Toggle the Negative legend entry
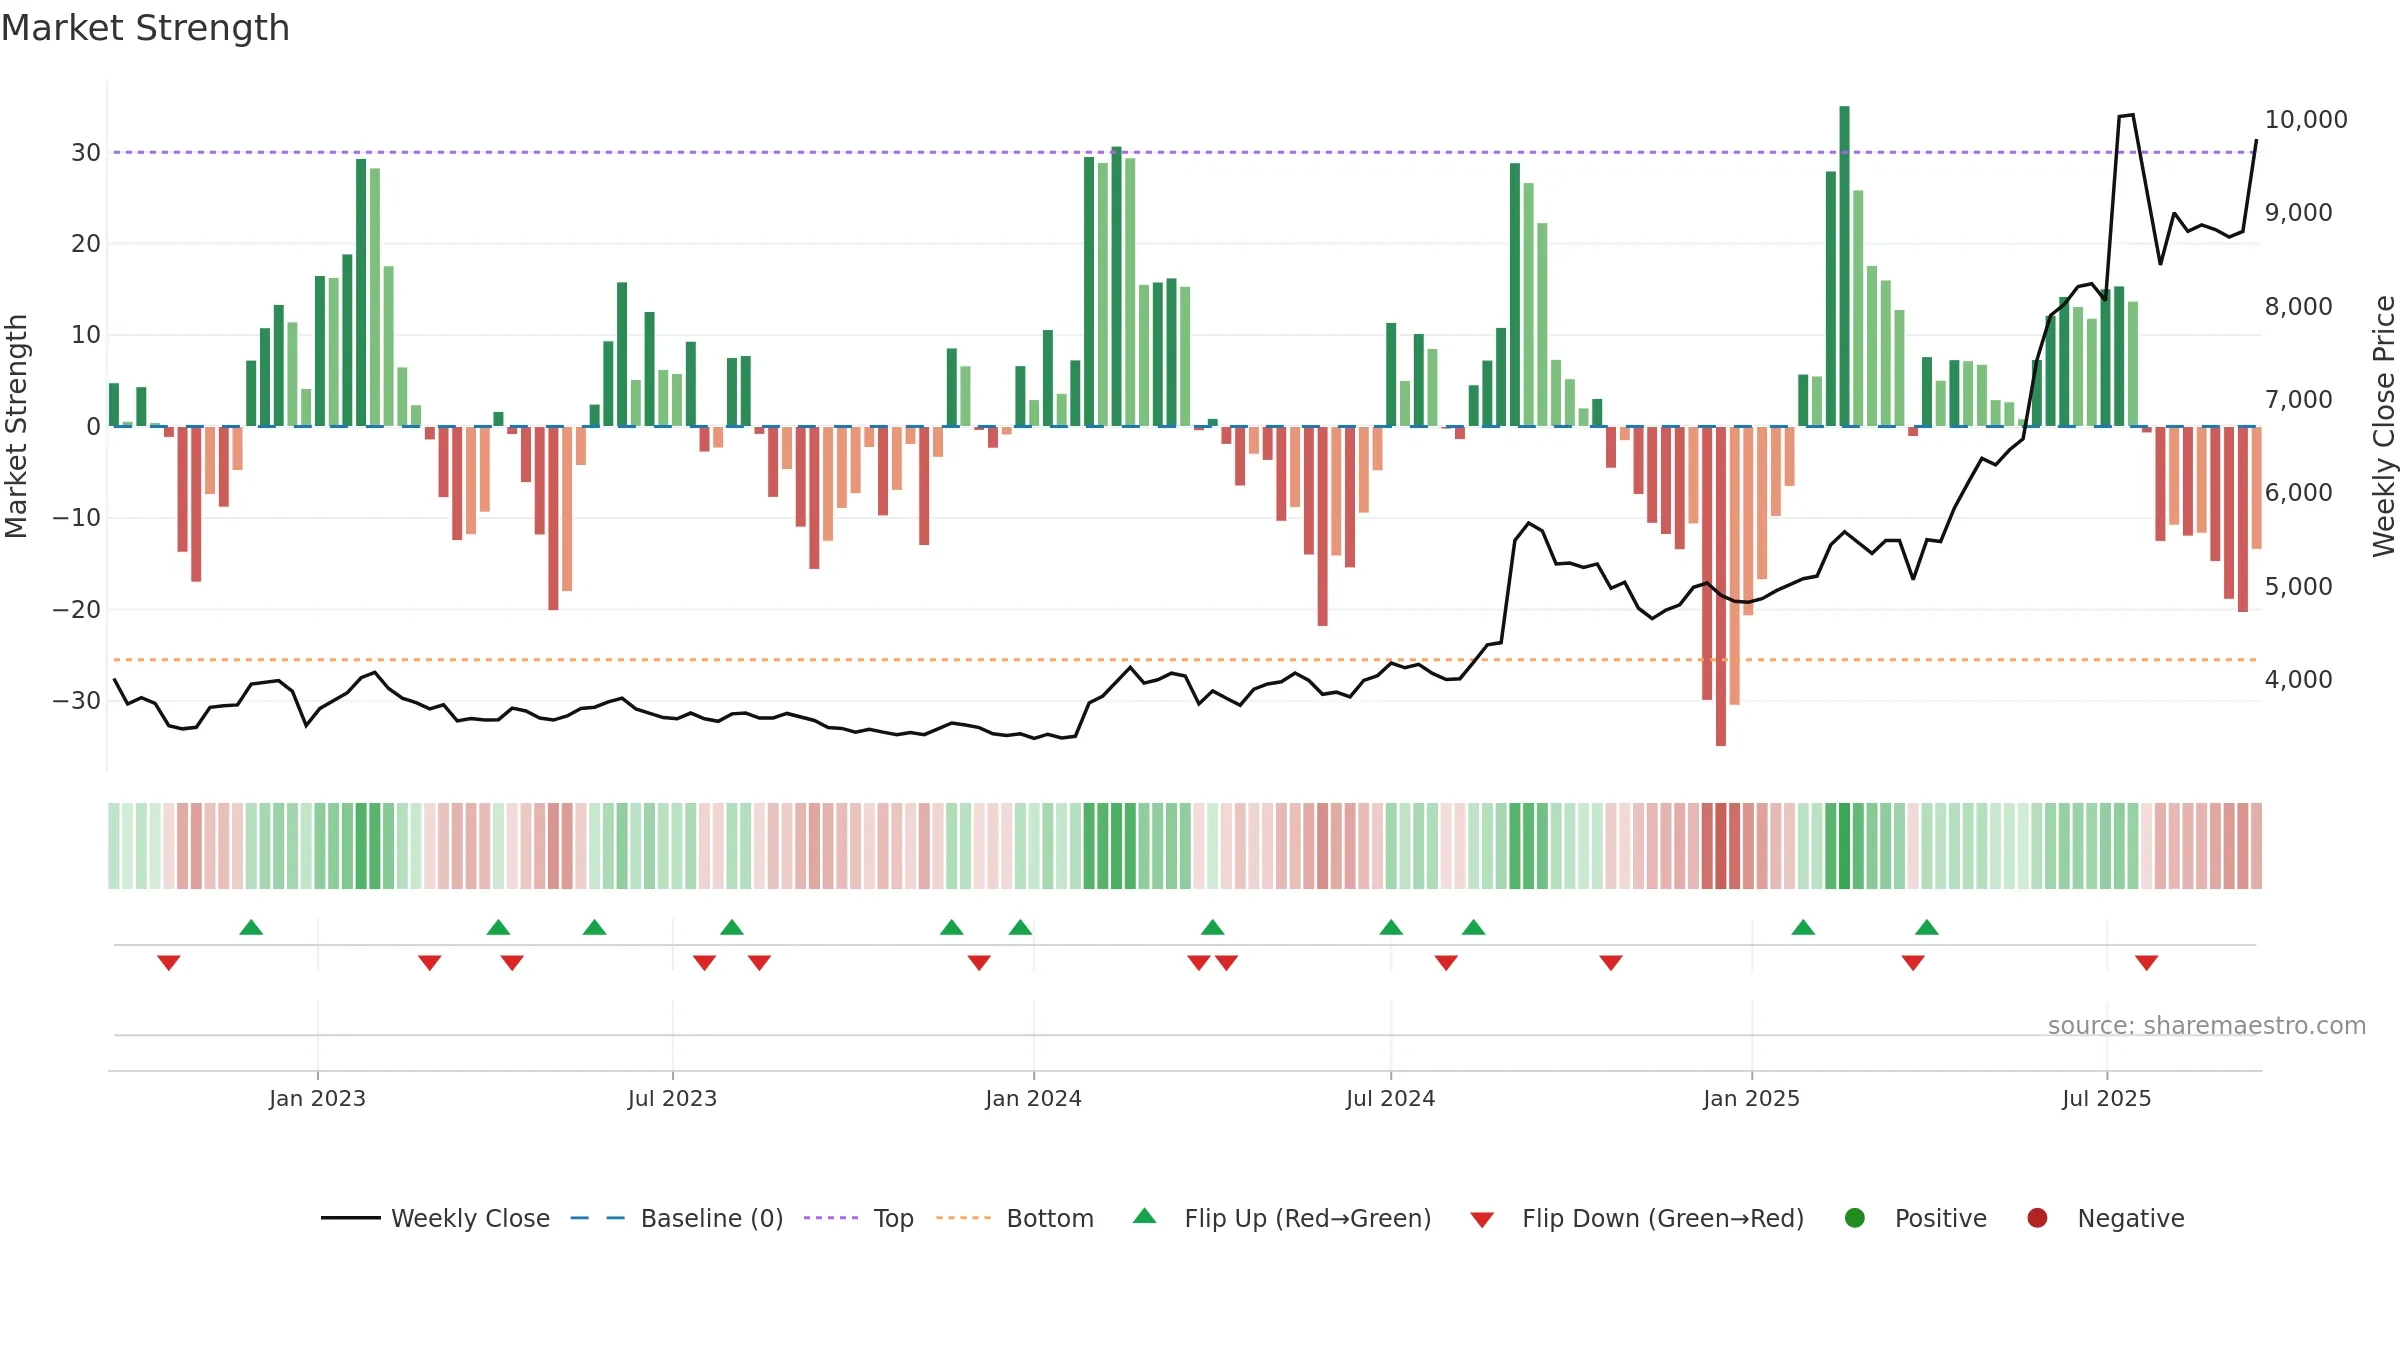 pos(2105,1218)
